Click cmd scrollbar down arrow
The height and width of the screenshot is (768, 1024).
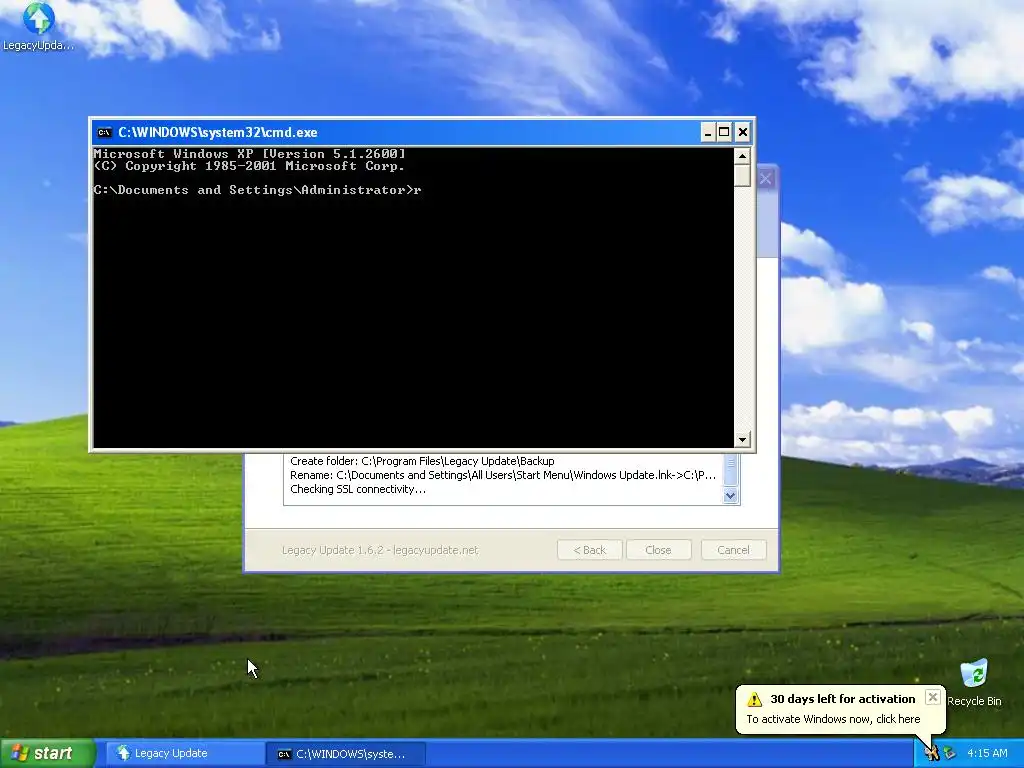pos(742,440)
